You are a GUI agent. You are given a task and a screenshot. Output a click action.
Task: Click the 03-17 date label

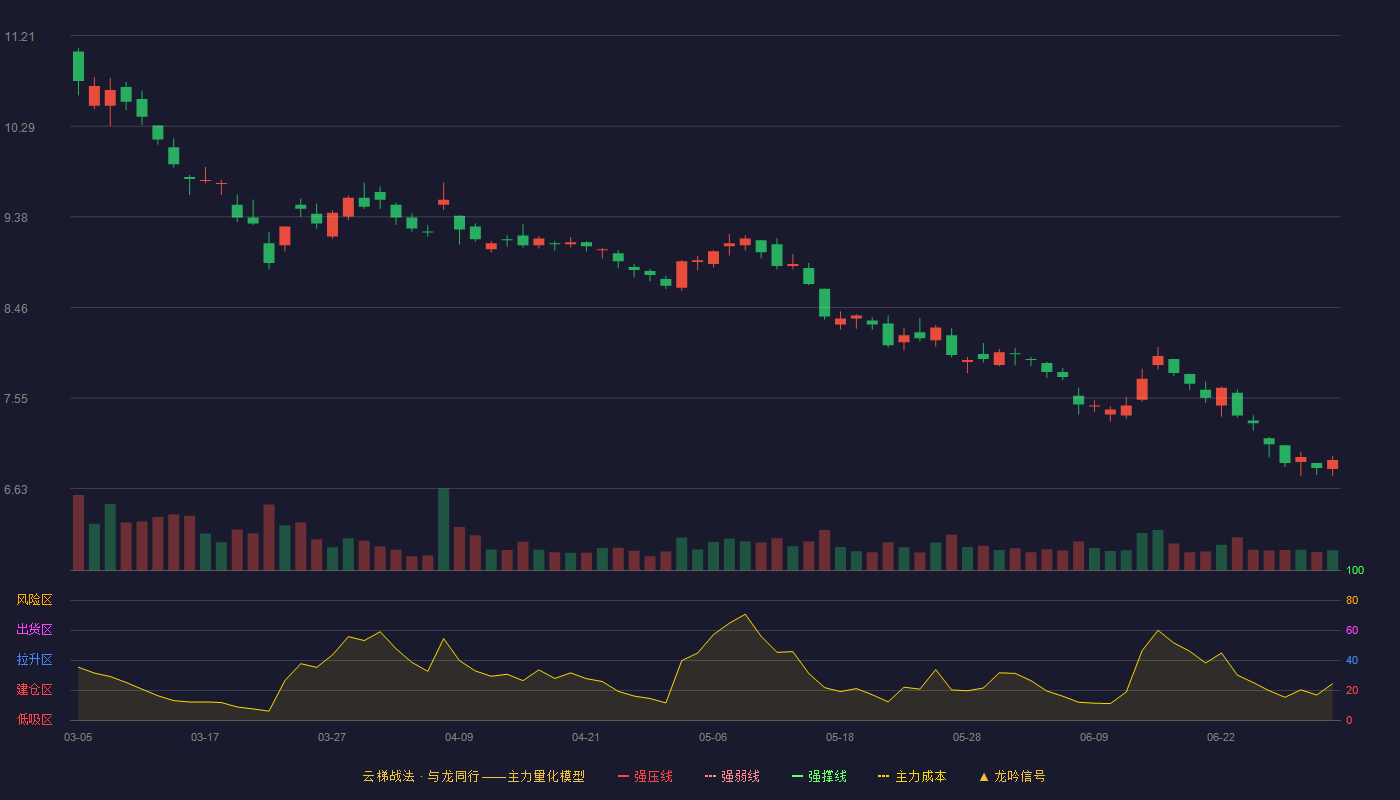205,737
